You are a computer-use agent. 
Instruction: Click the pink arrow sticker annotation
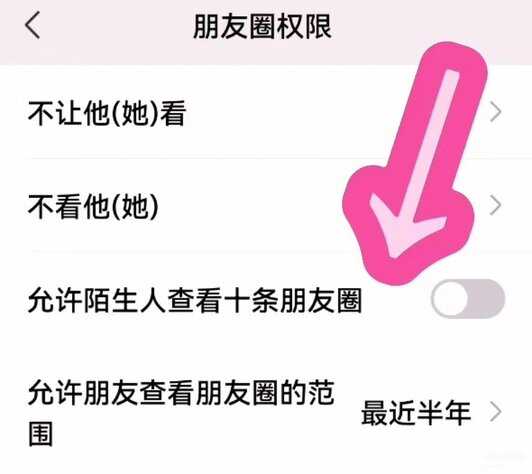pyautogui.click(x=415, y=163)
